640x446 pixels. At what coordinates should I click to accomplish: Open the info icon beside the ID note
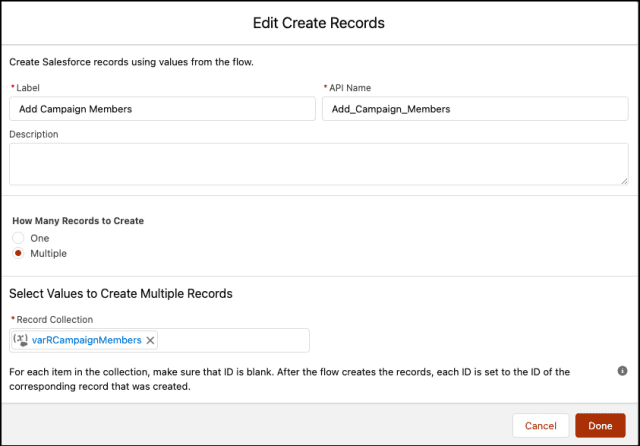[622, 371]
